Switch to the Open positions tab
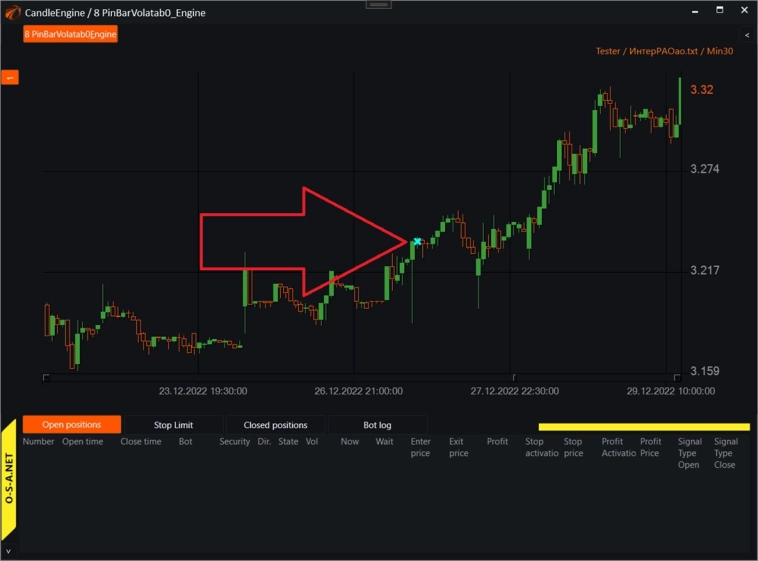 pos(71,425)
